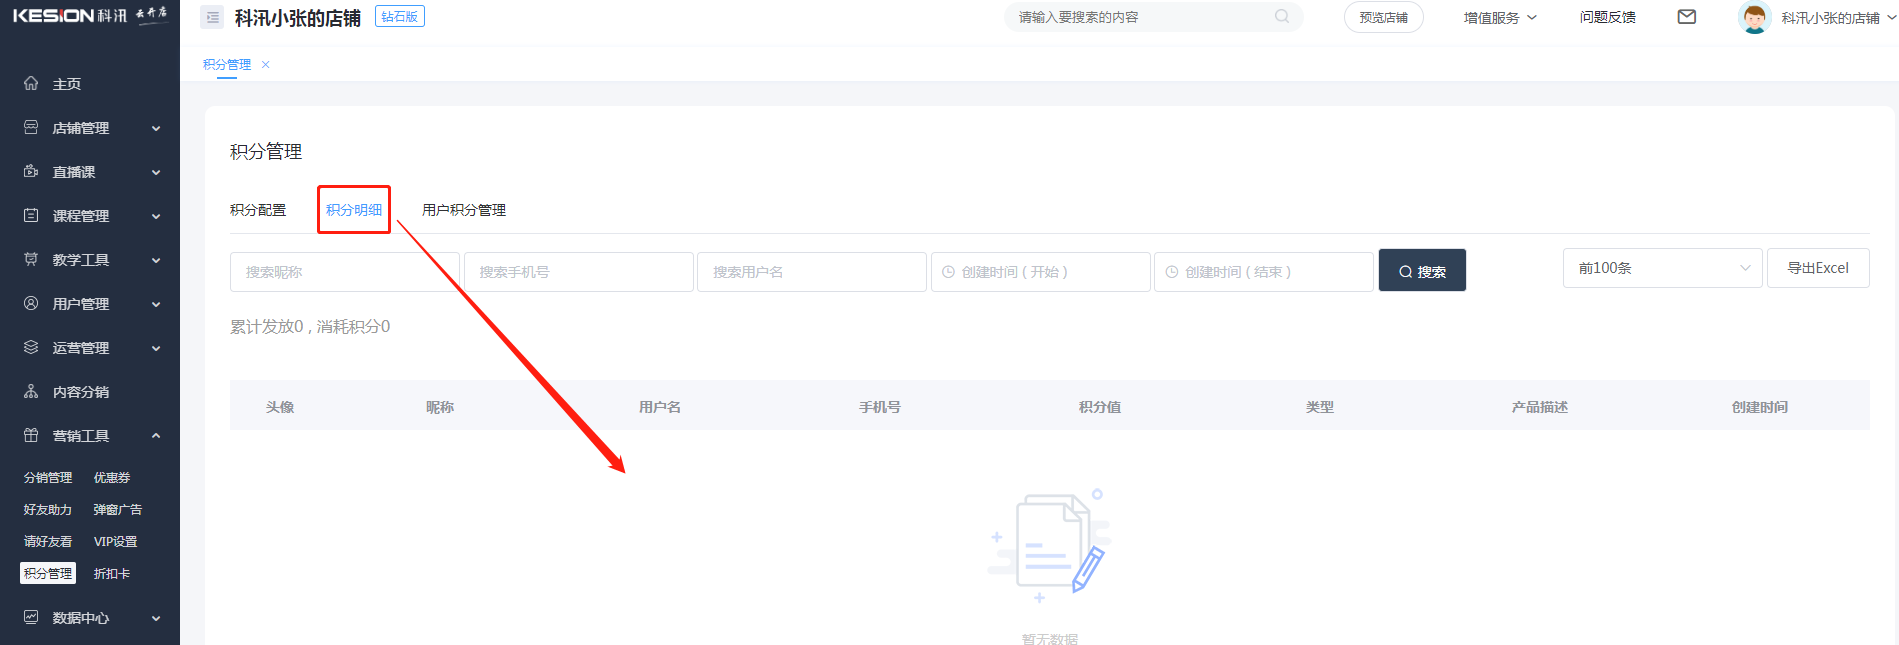Open the 前100条 dropdown

click(1661, 268)
